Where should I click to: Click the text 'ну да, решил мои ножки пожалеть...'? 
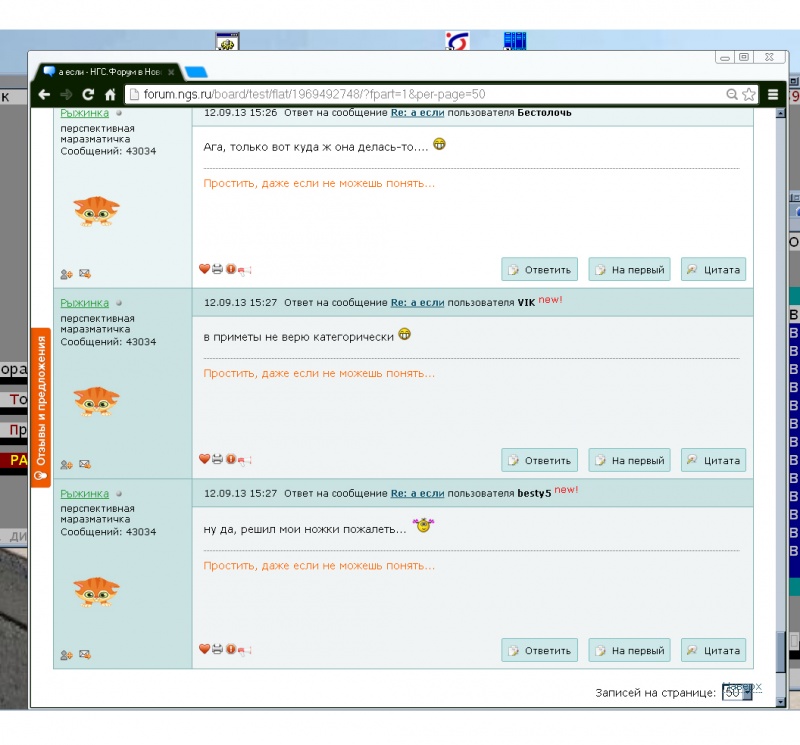(305, 529)
